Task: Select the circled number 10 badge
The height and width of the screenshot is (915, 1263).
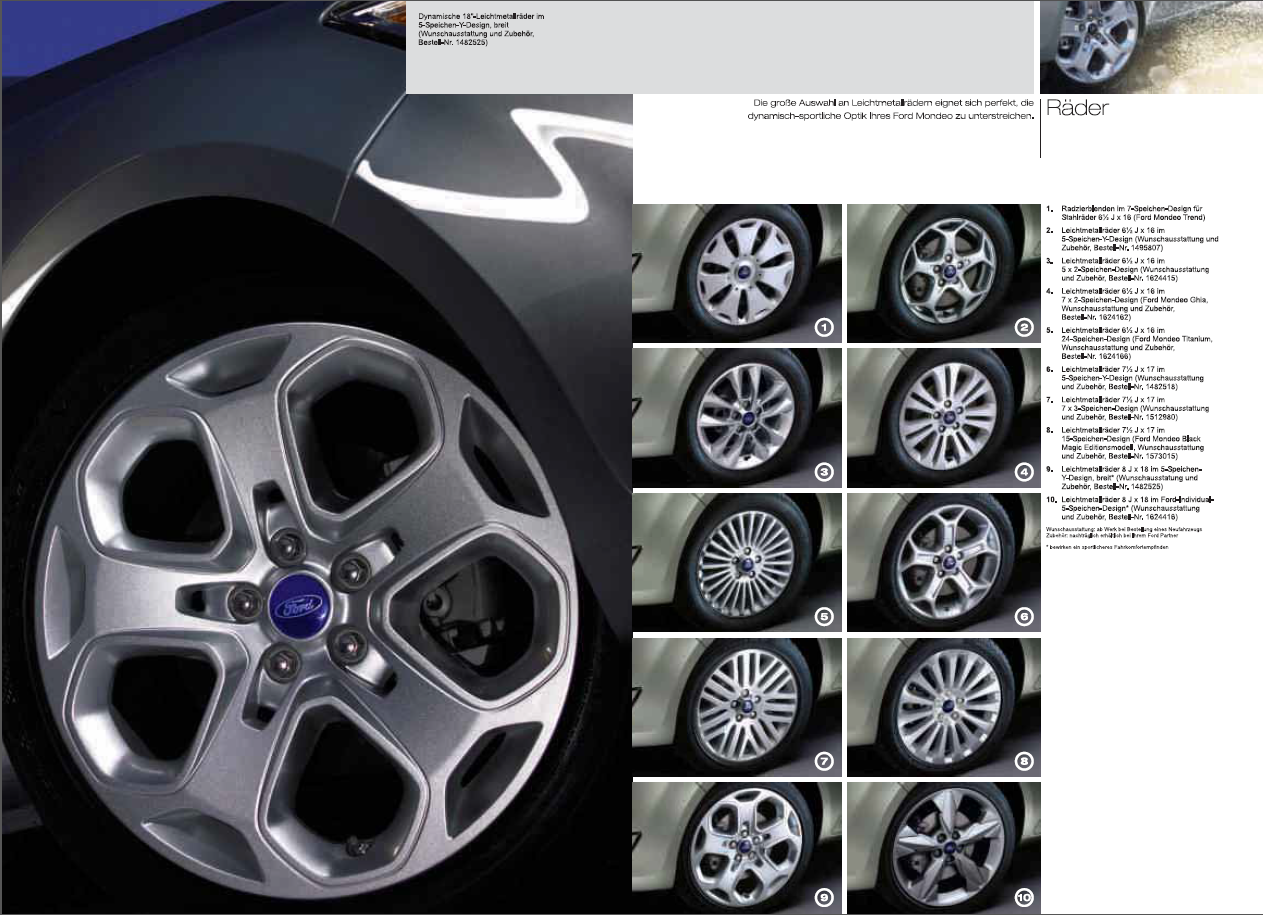Action: pyautogui.click(x=1023, y=900)
